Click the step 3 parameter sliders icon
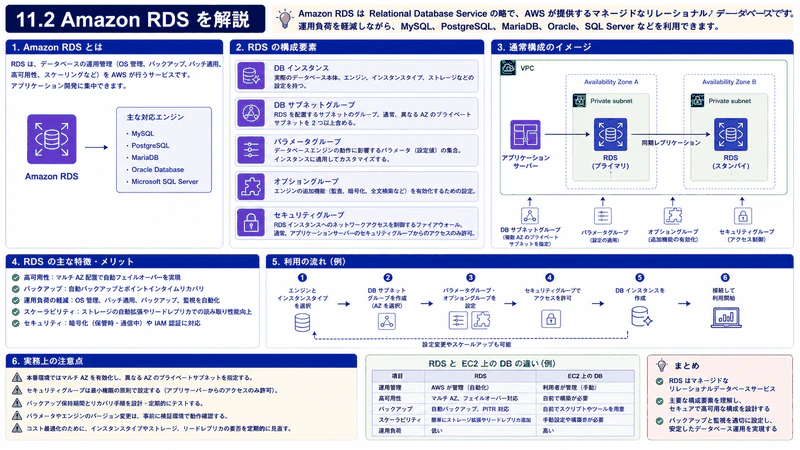800x450 pixels. pos(458,320)
